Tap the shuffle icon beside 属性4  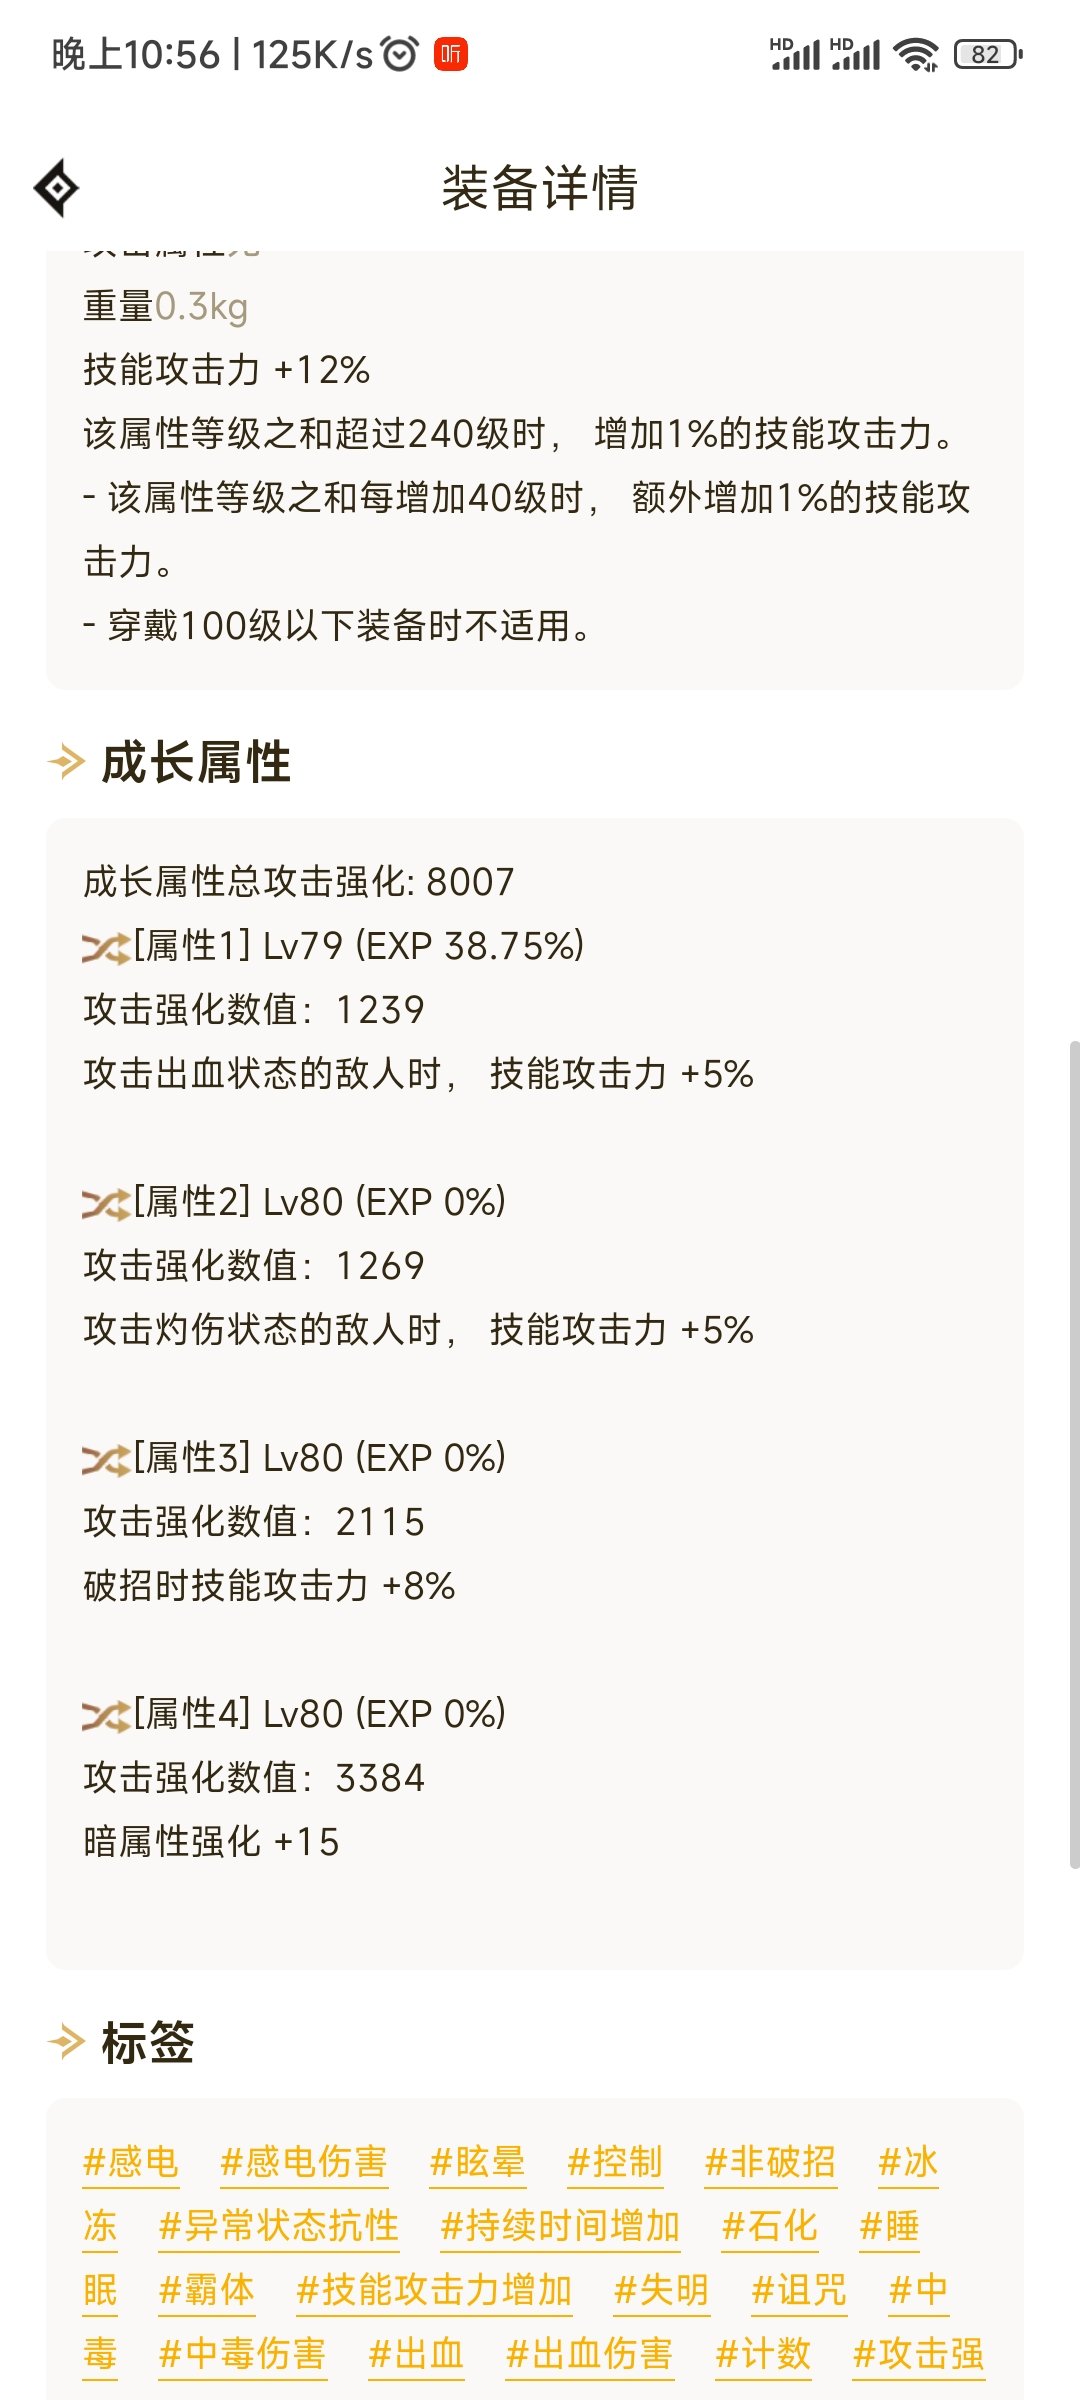[106, 1715]
